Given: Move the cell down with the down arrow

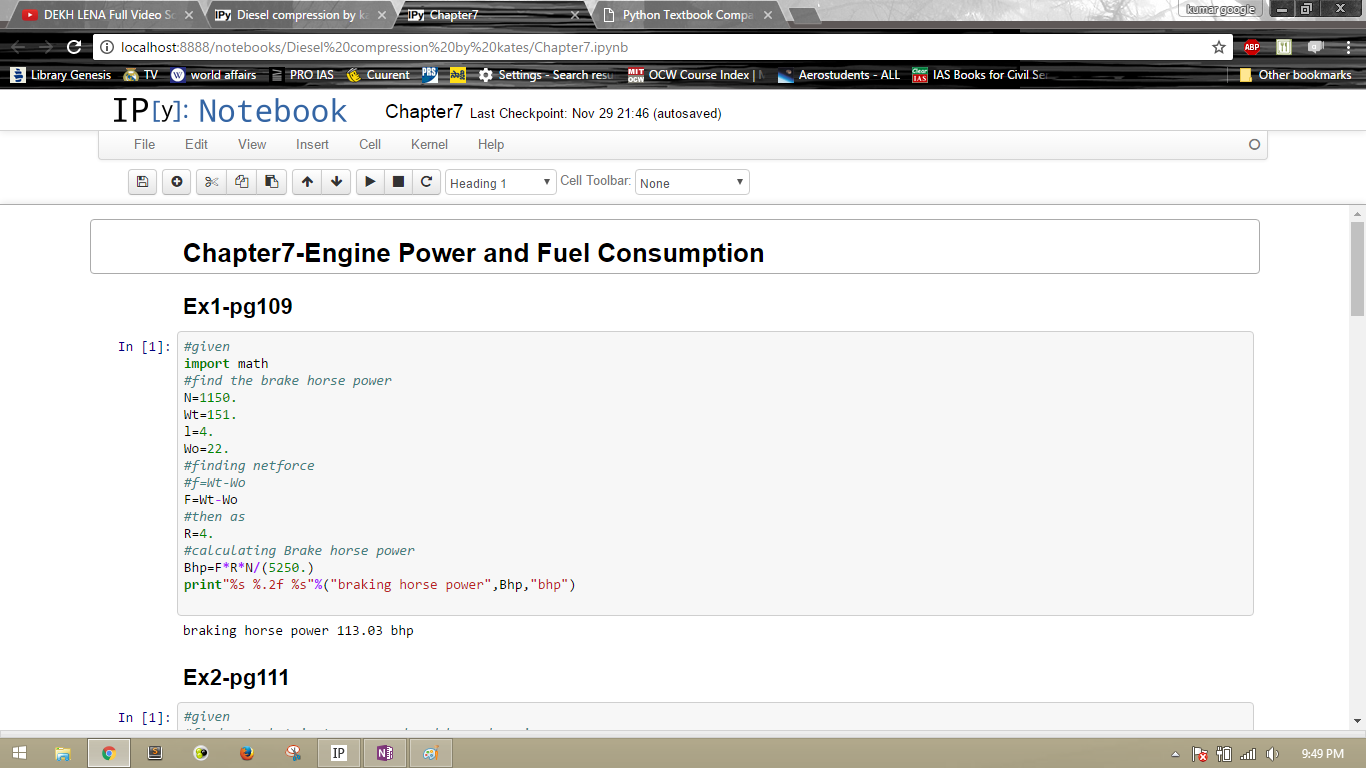Looking at the screenshot, I should (336, 182).
